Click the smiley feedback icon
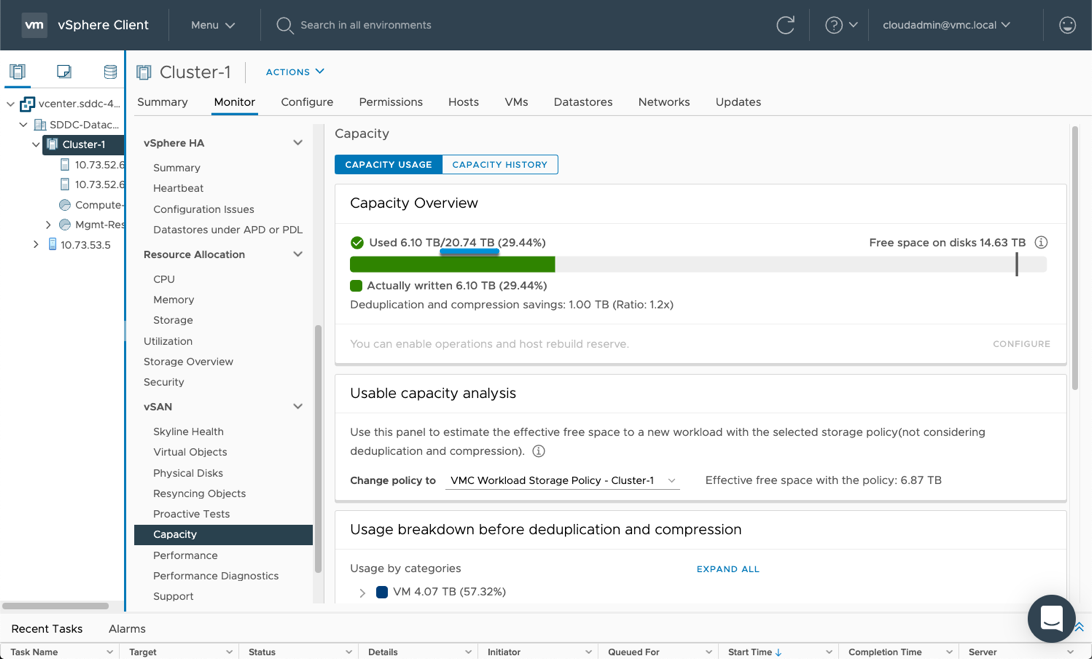1092x659 pixels. (x=1067, y=25)
